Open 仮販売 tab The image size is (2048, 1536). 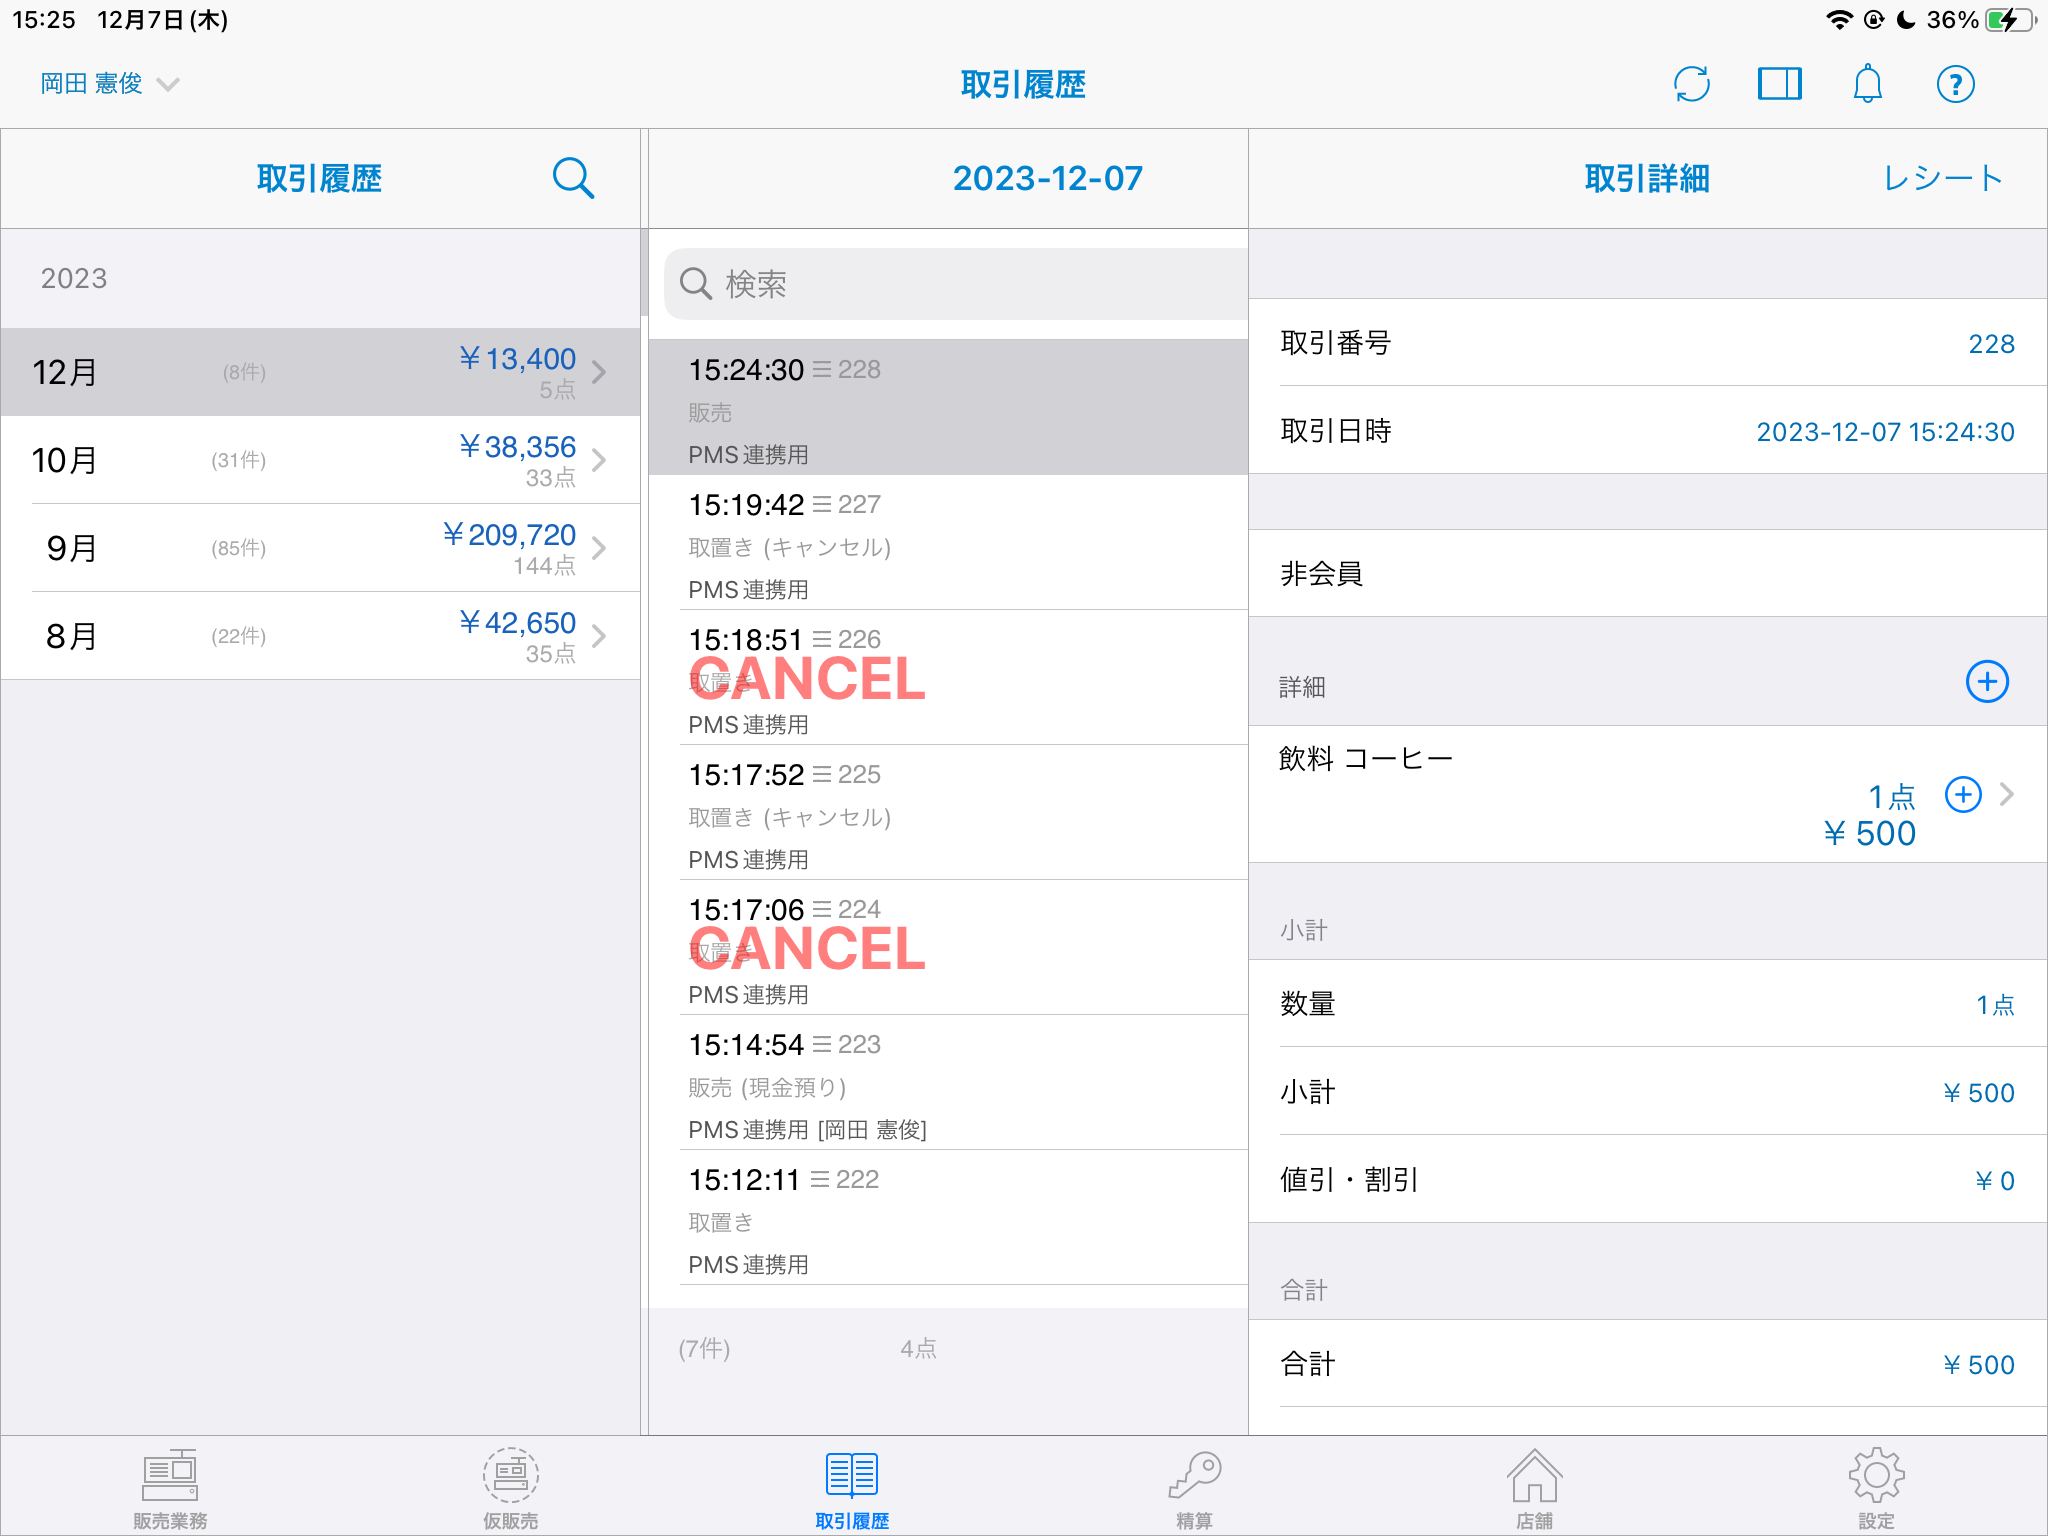(x=511, y=1488)
